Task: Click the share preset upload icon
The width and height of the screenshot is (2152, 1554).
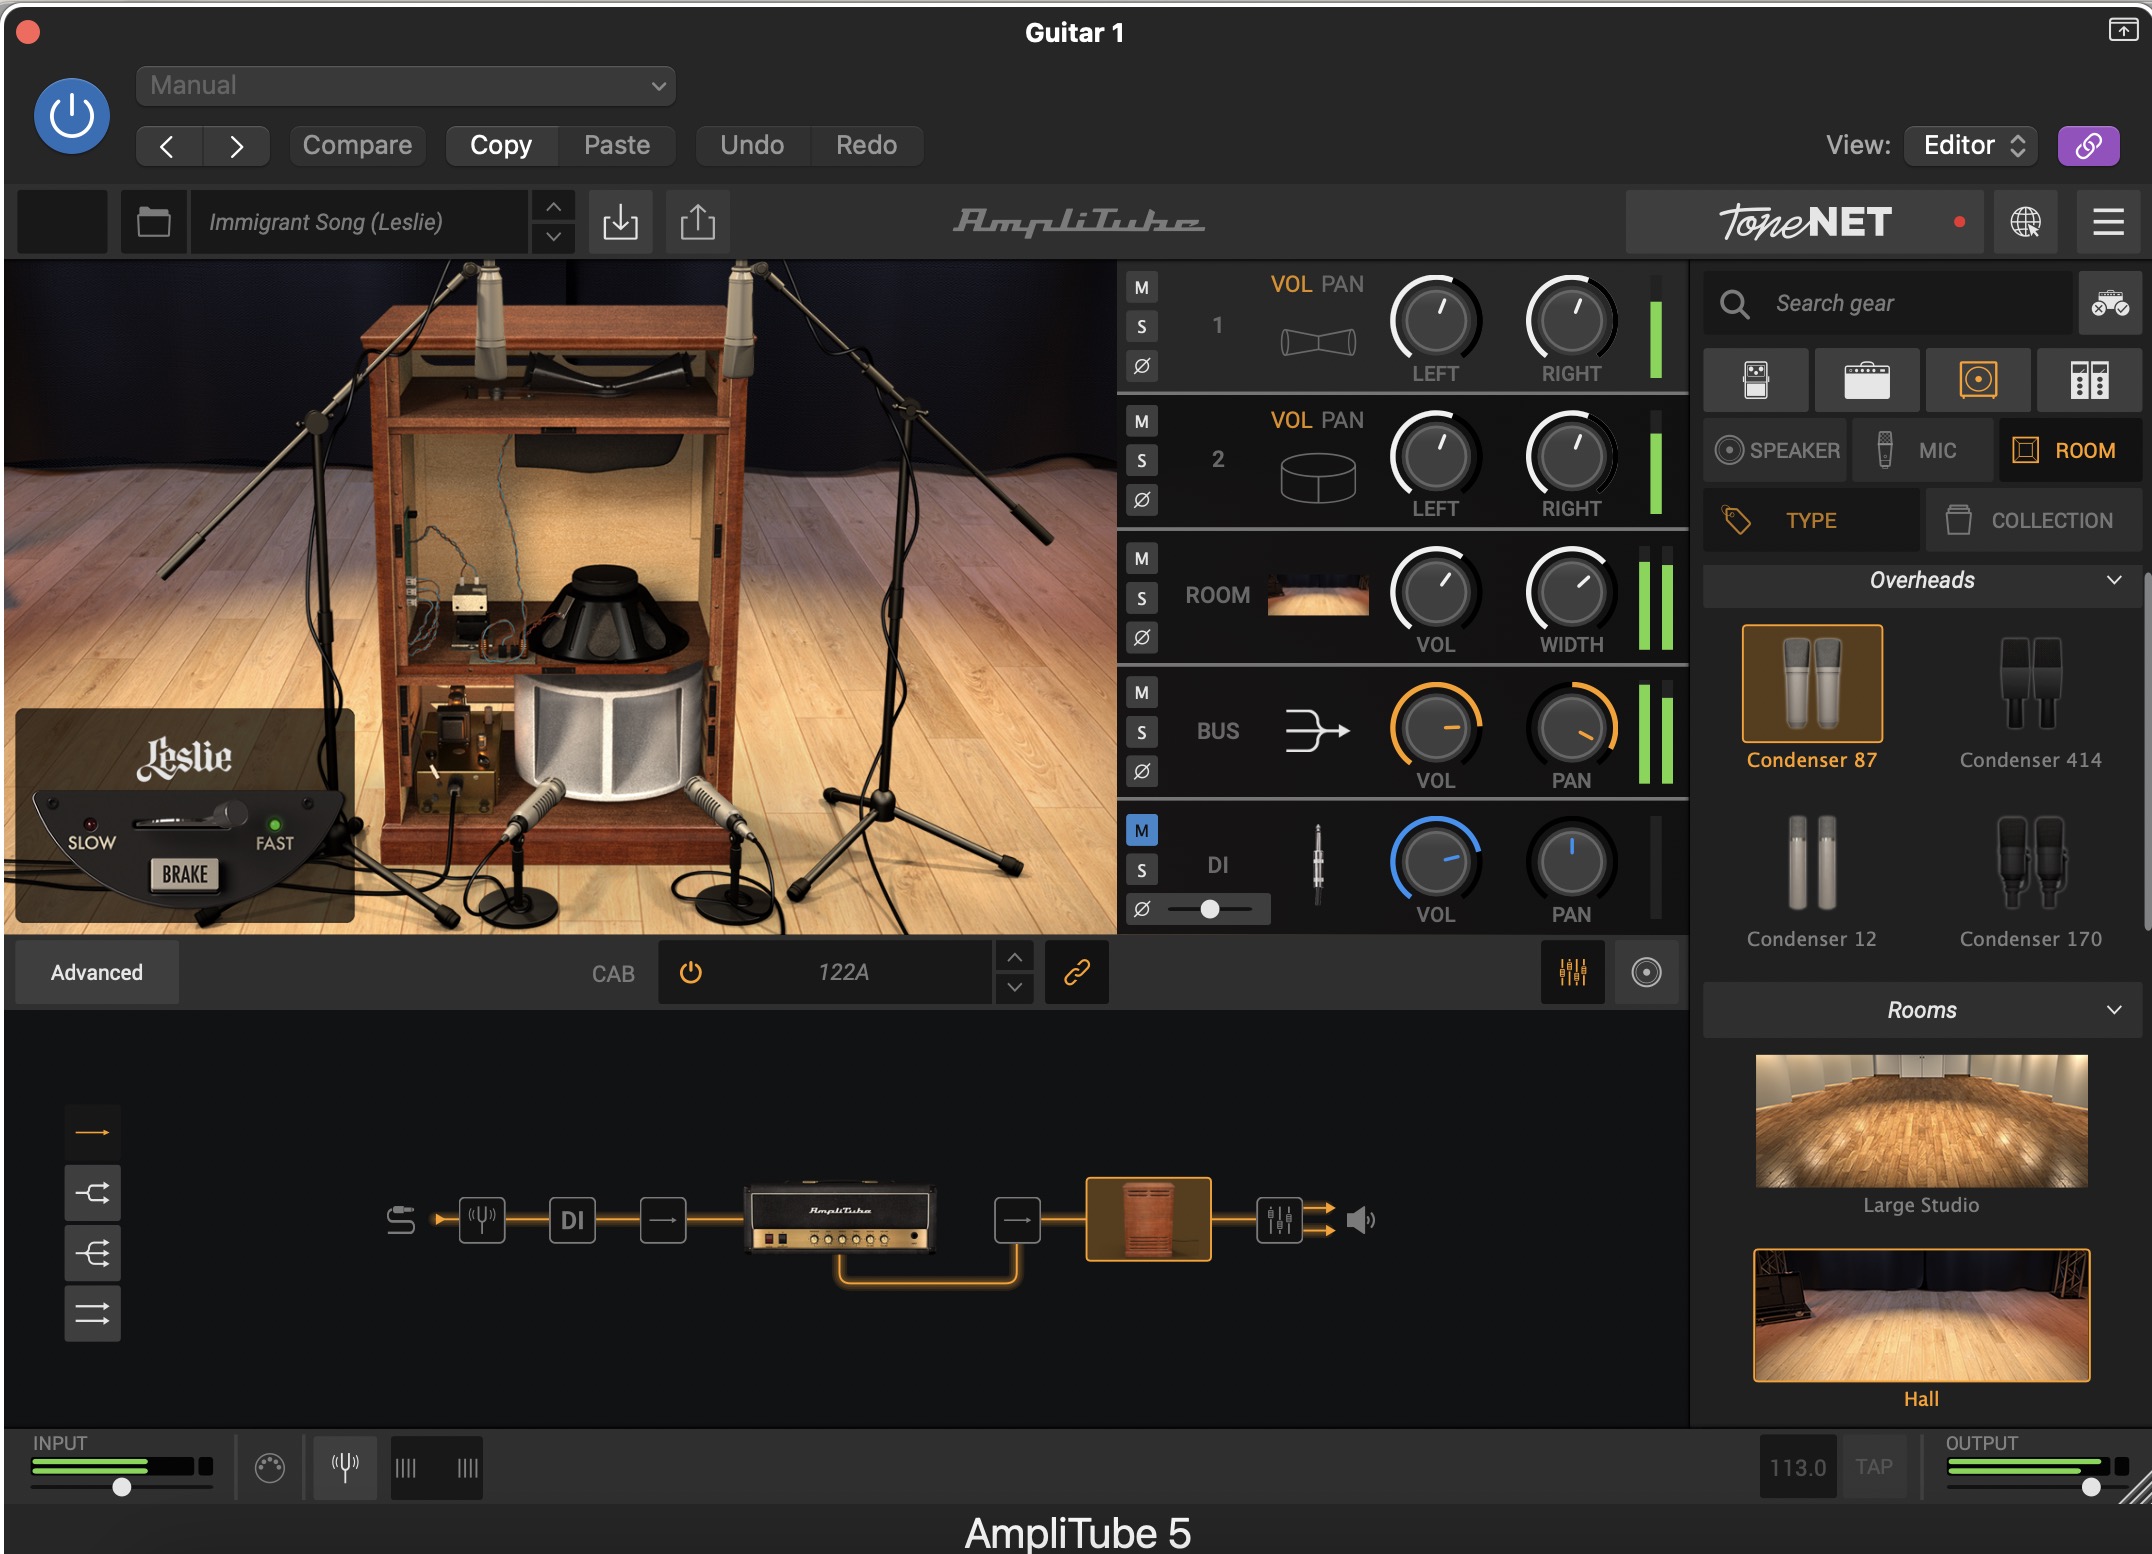Action: point(697,222)
